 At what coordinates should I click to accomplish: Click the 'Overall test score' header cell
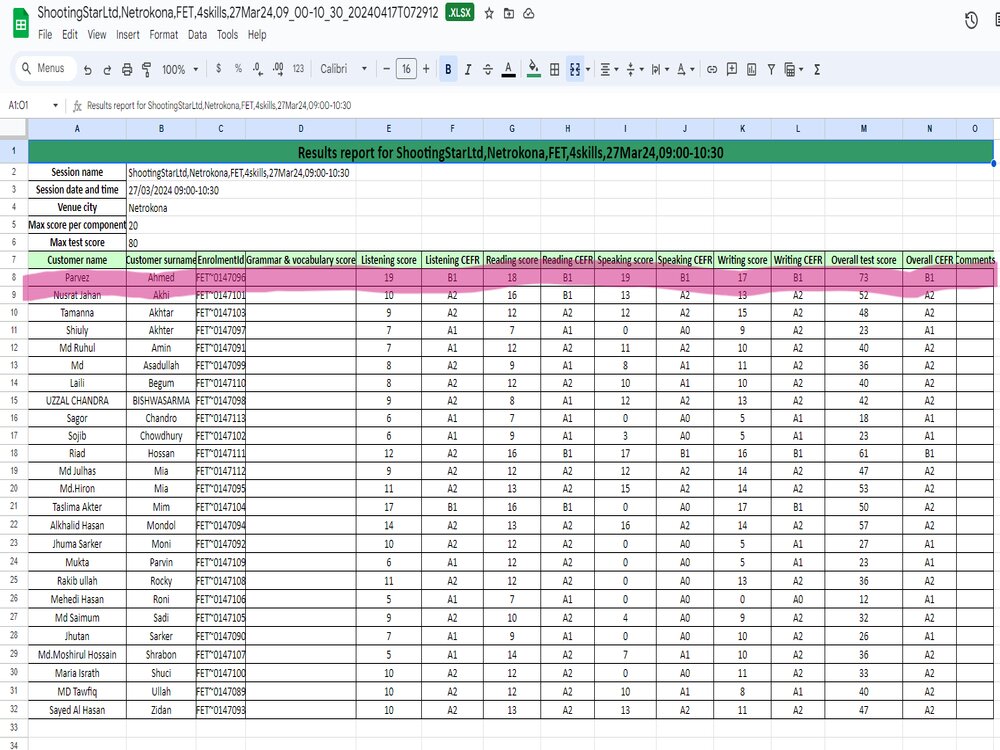pos(864,260)
